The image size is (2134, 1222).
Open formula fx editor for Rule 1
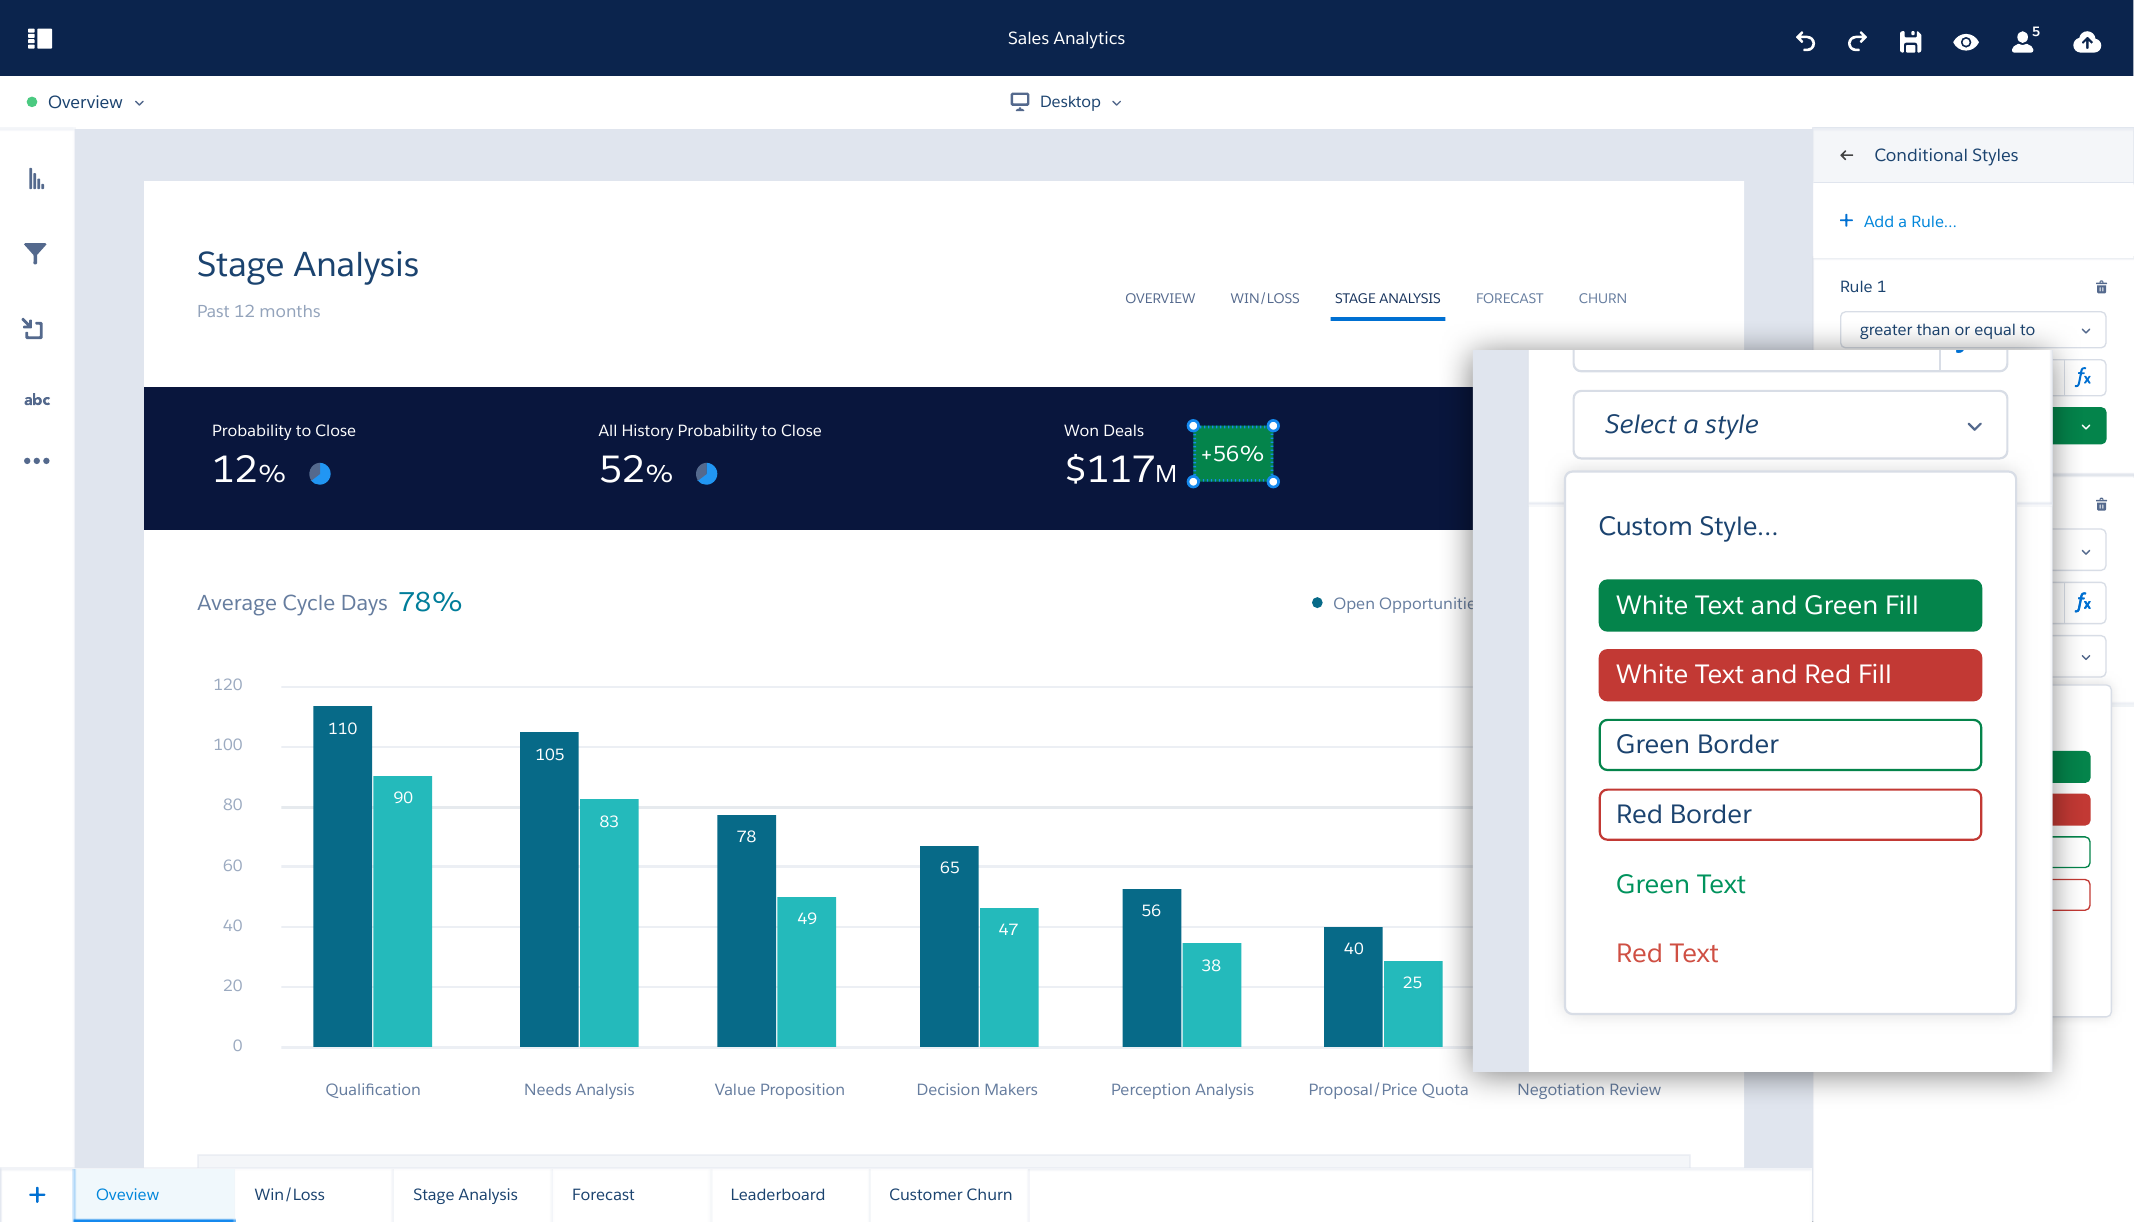click(2083, 378)
